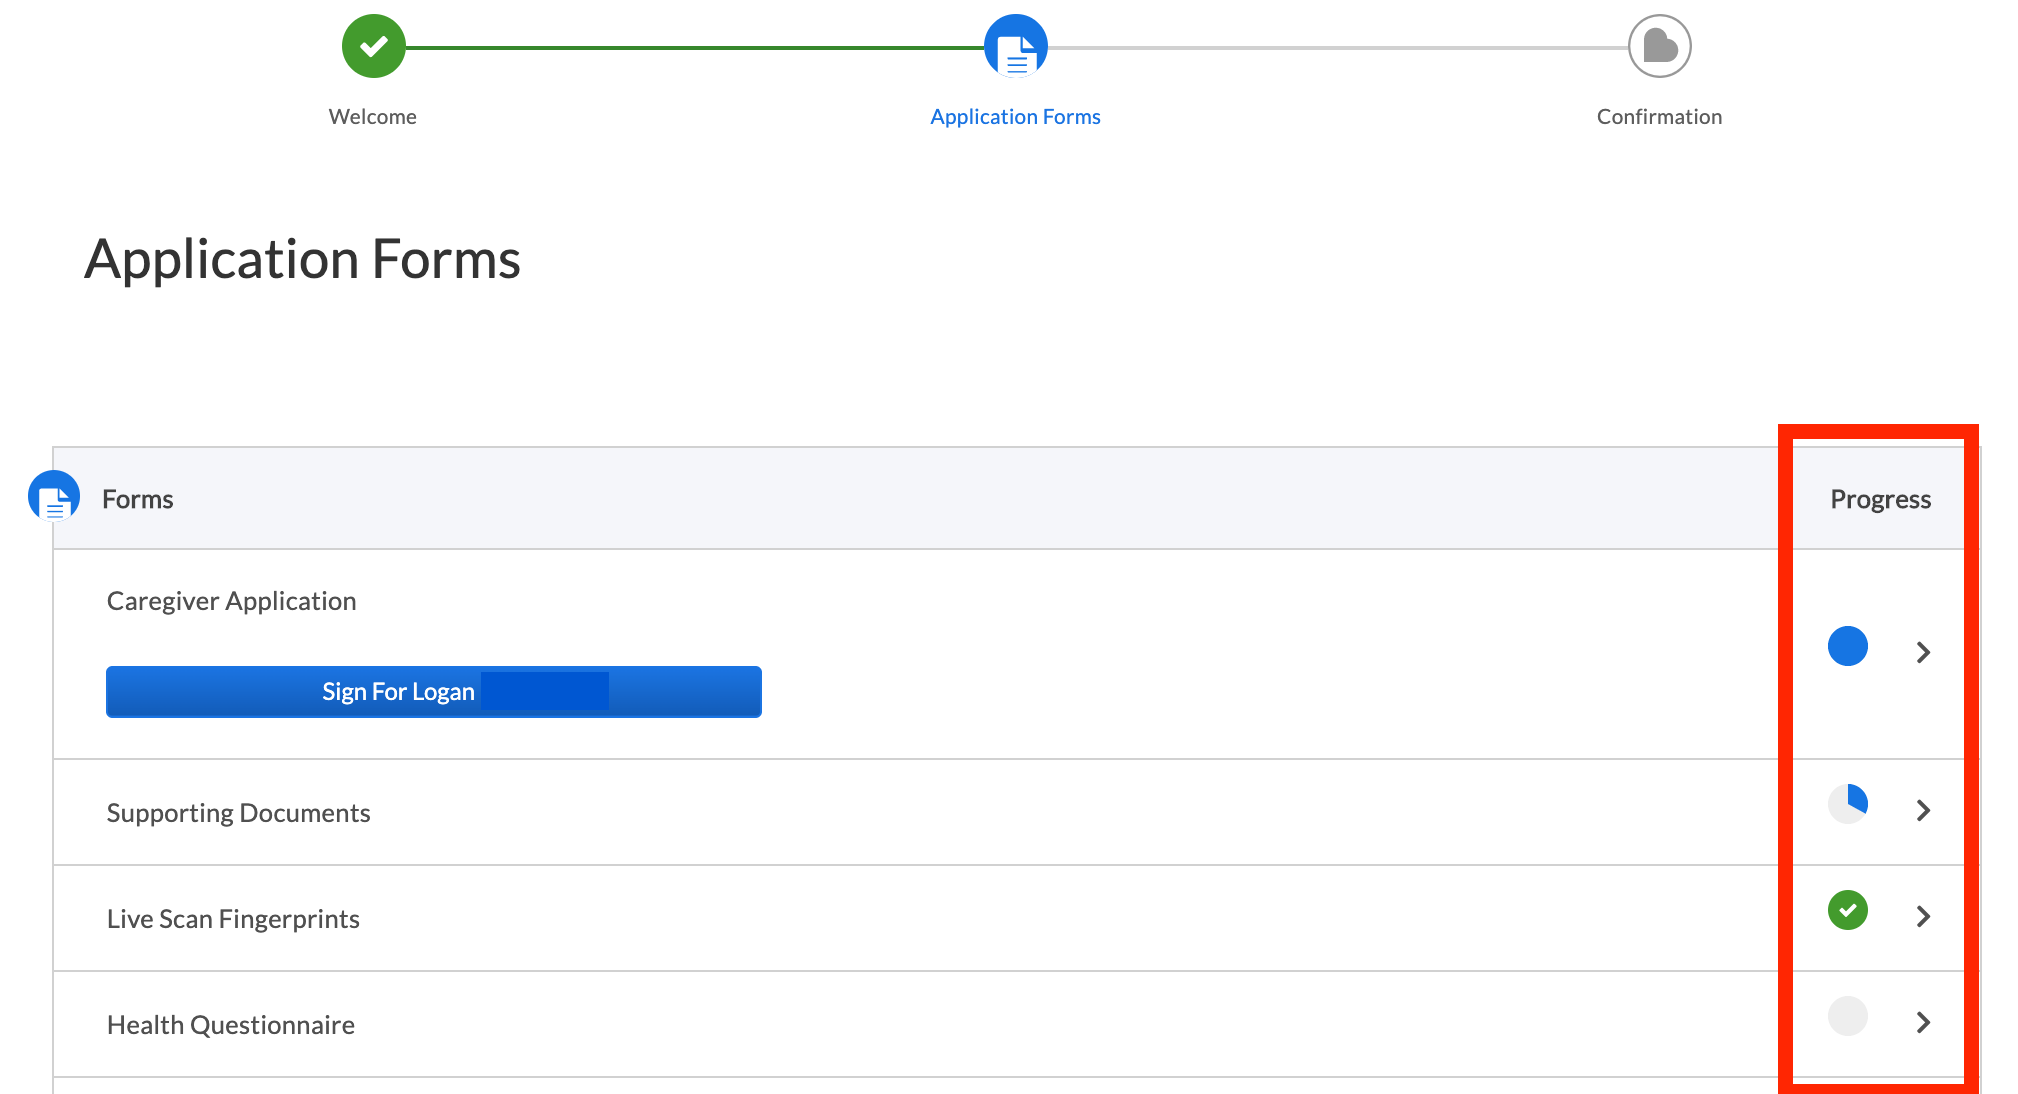The image size is (2018, 1094).
Task: Select the Application Forms document icon
Action: (1015, 45)
